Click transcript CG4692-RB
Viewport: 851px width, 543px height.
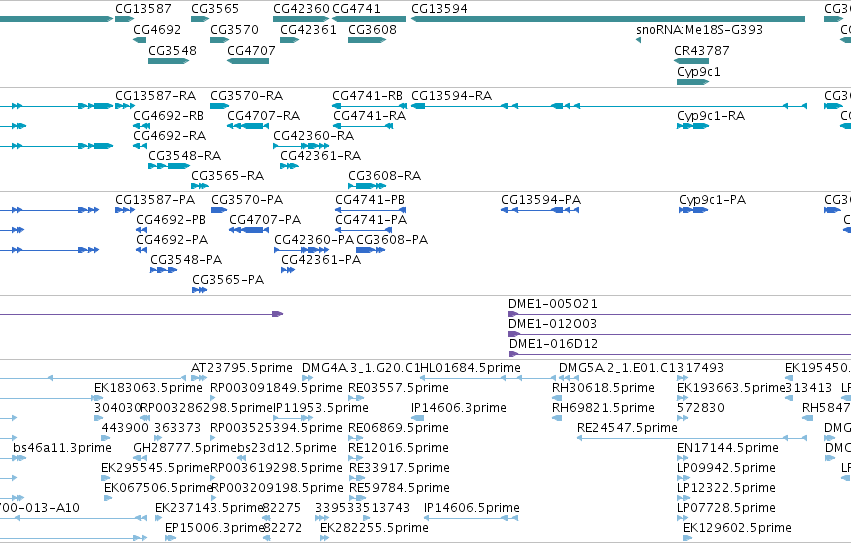tap(142, 126)
